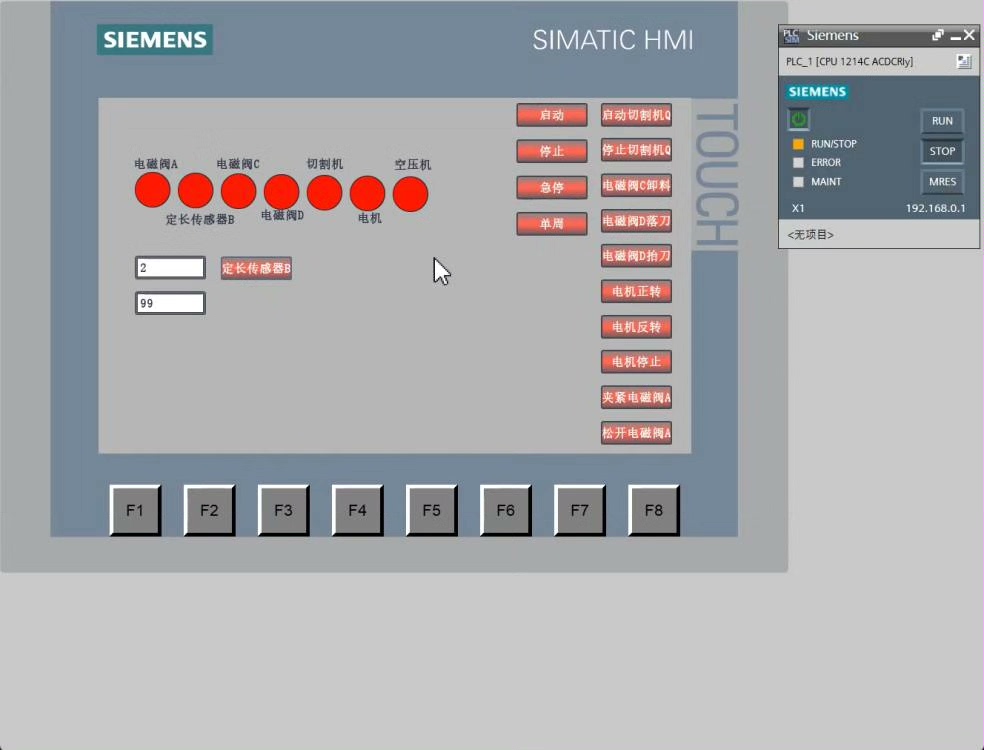Click the SIMATIC HMI title text

tap(613, 40)
